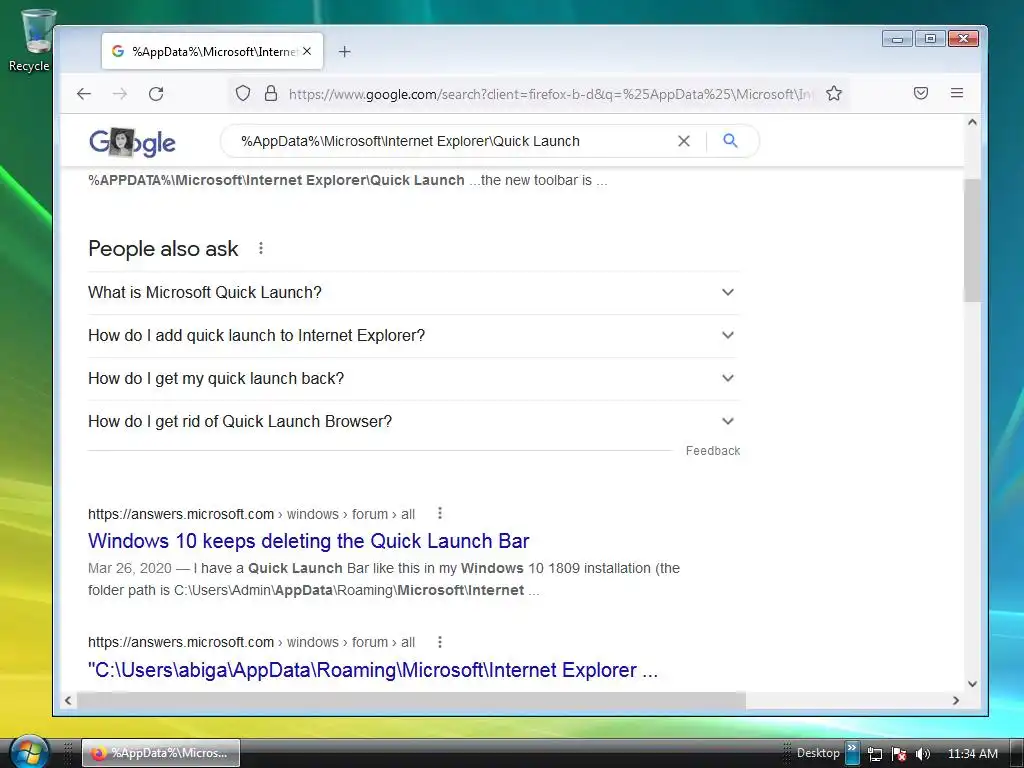Open the tracking protection shield icon
1024x768 pixels.
(x=243, y=93)
